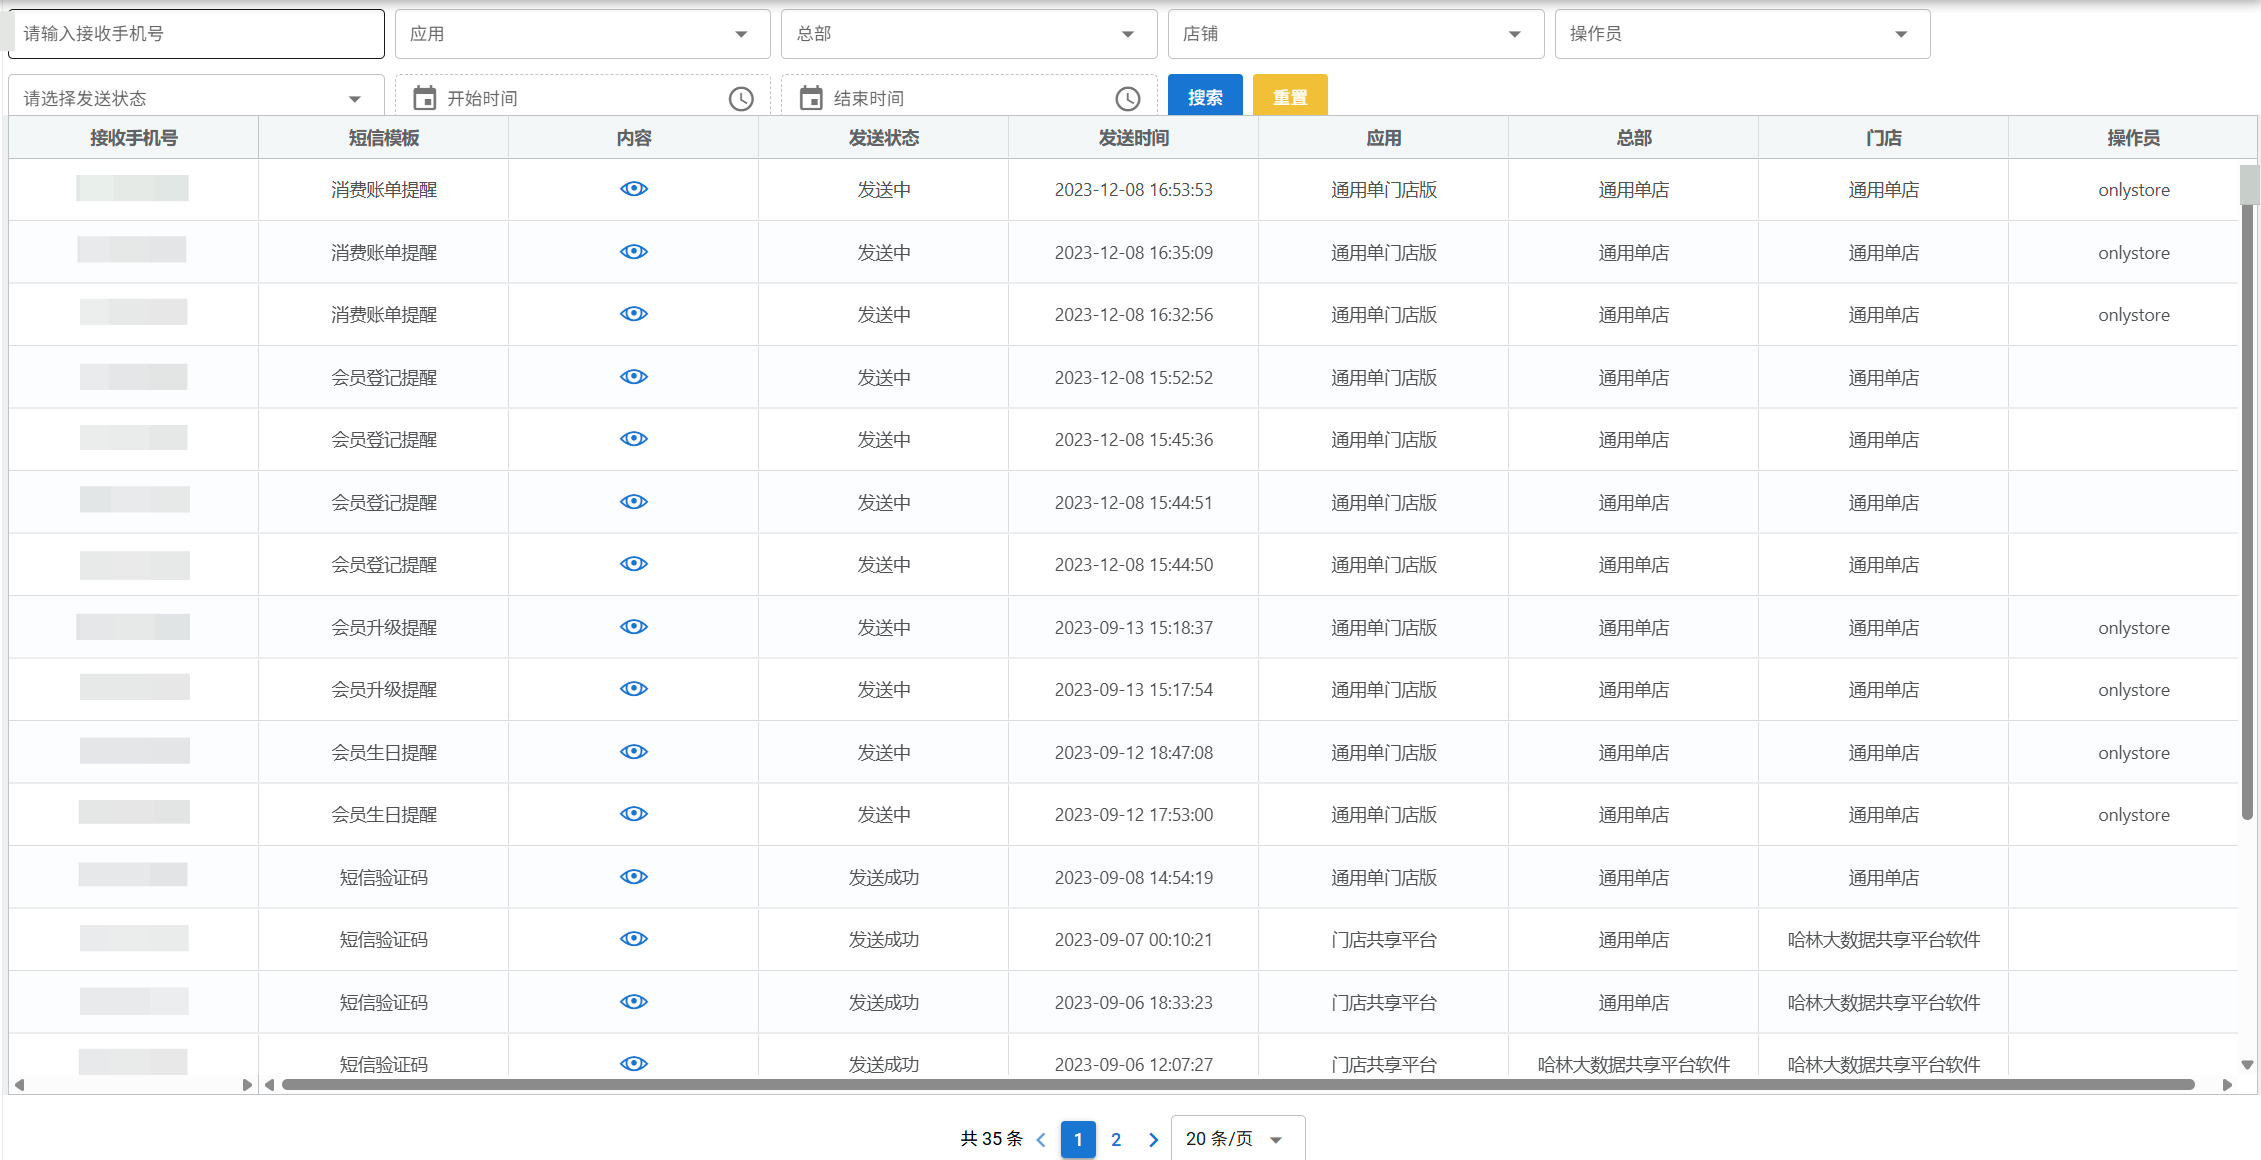The width and height of the screenshot is (2261, 1160).
Task: Click the 门店 column header
Action: click(x=1884, y=138)
